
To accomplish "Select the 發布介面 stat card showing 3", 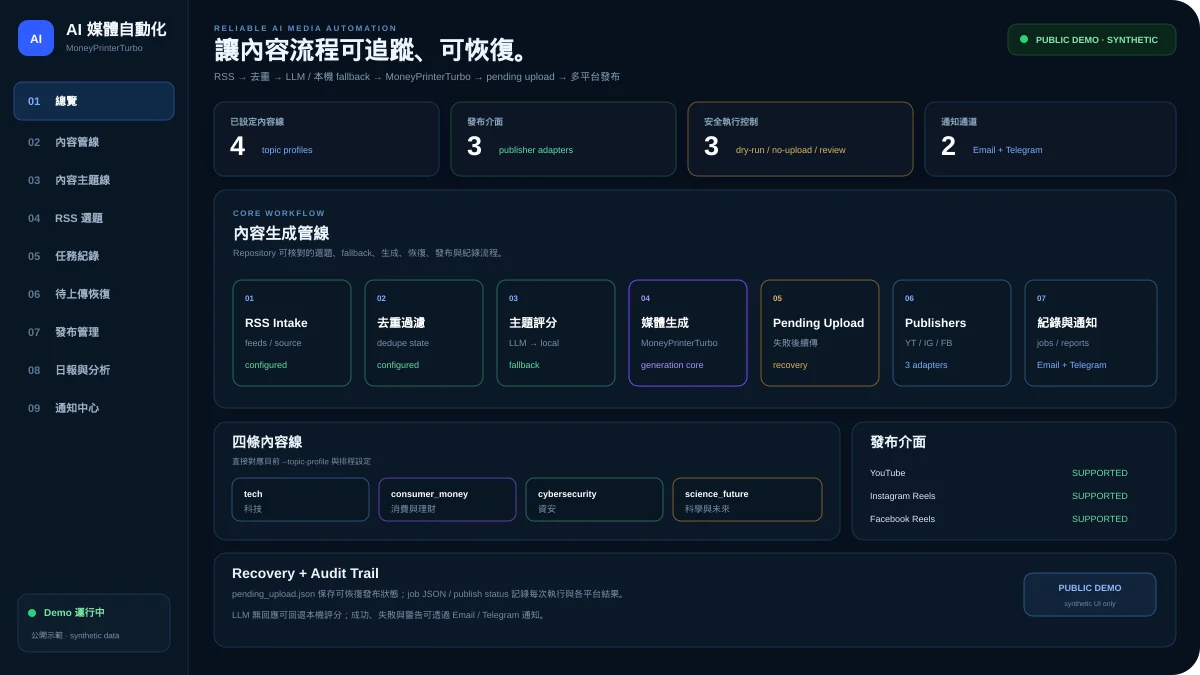I will click(563, 139).
